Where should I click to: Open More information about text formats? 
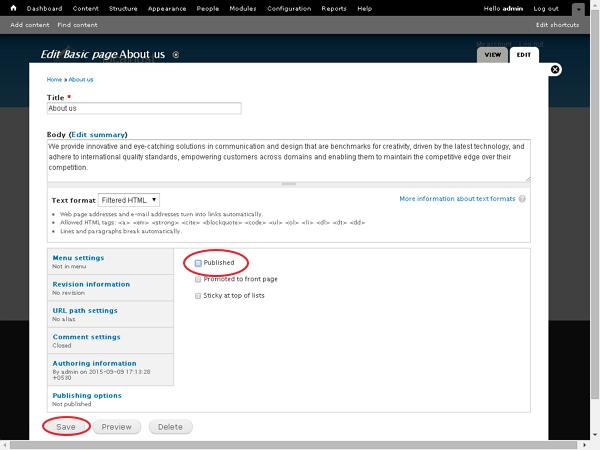click(x=457, y=199)
